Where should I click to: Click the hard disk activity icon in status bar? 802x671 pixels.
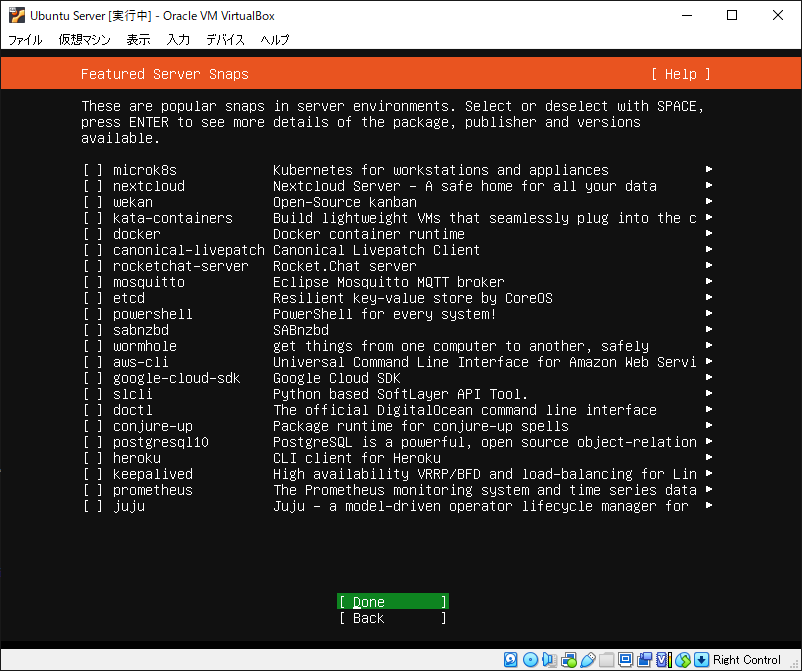[x=510, y=660]
